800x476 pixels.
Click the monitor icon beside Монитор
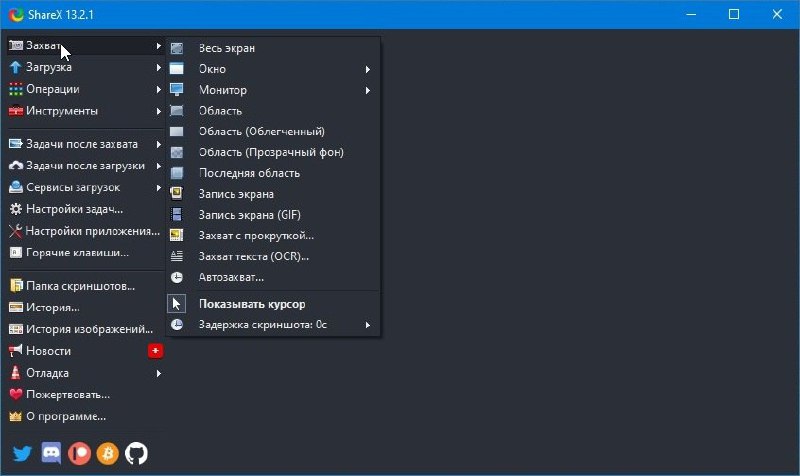click(x=177, y=90)
